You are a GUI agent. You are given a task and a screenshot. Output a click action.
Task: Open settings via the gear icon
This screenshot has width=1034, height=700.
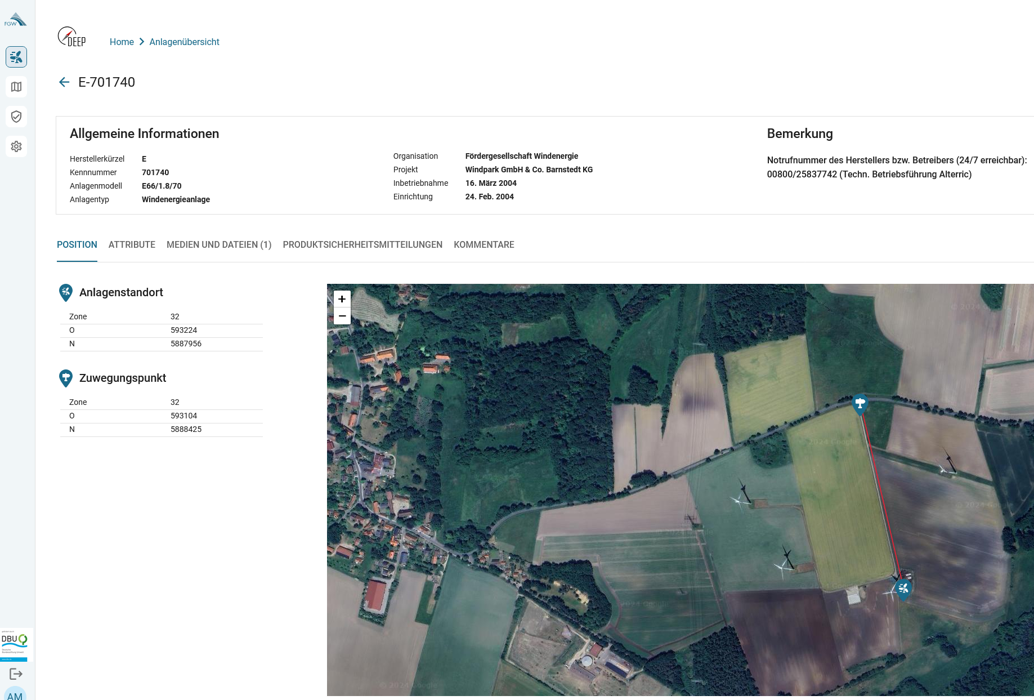pyautogui.click(x=16, y=147)
